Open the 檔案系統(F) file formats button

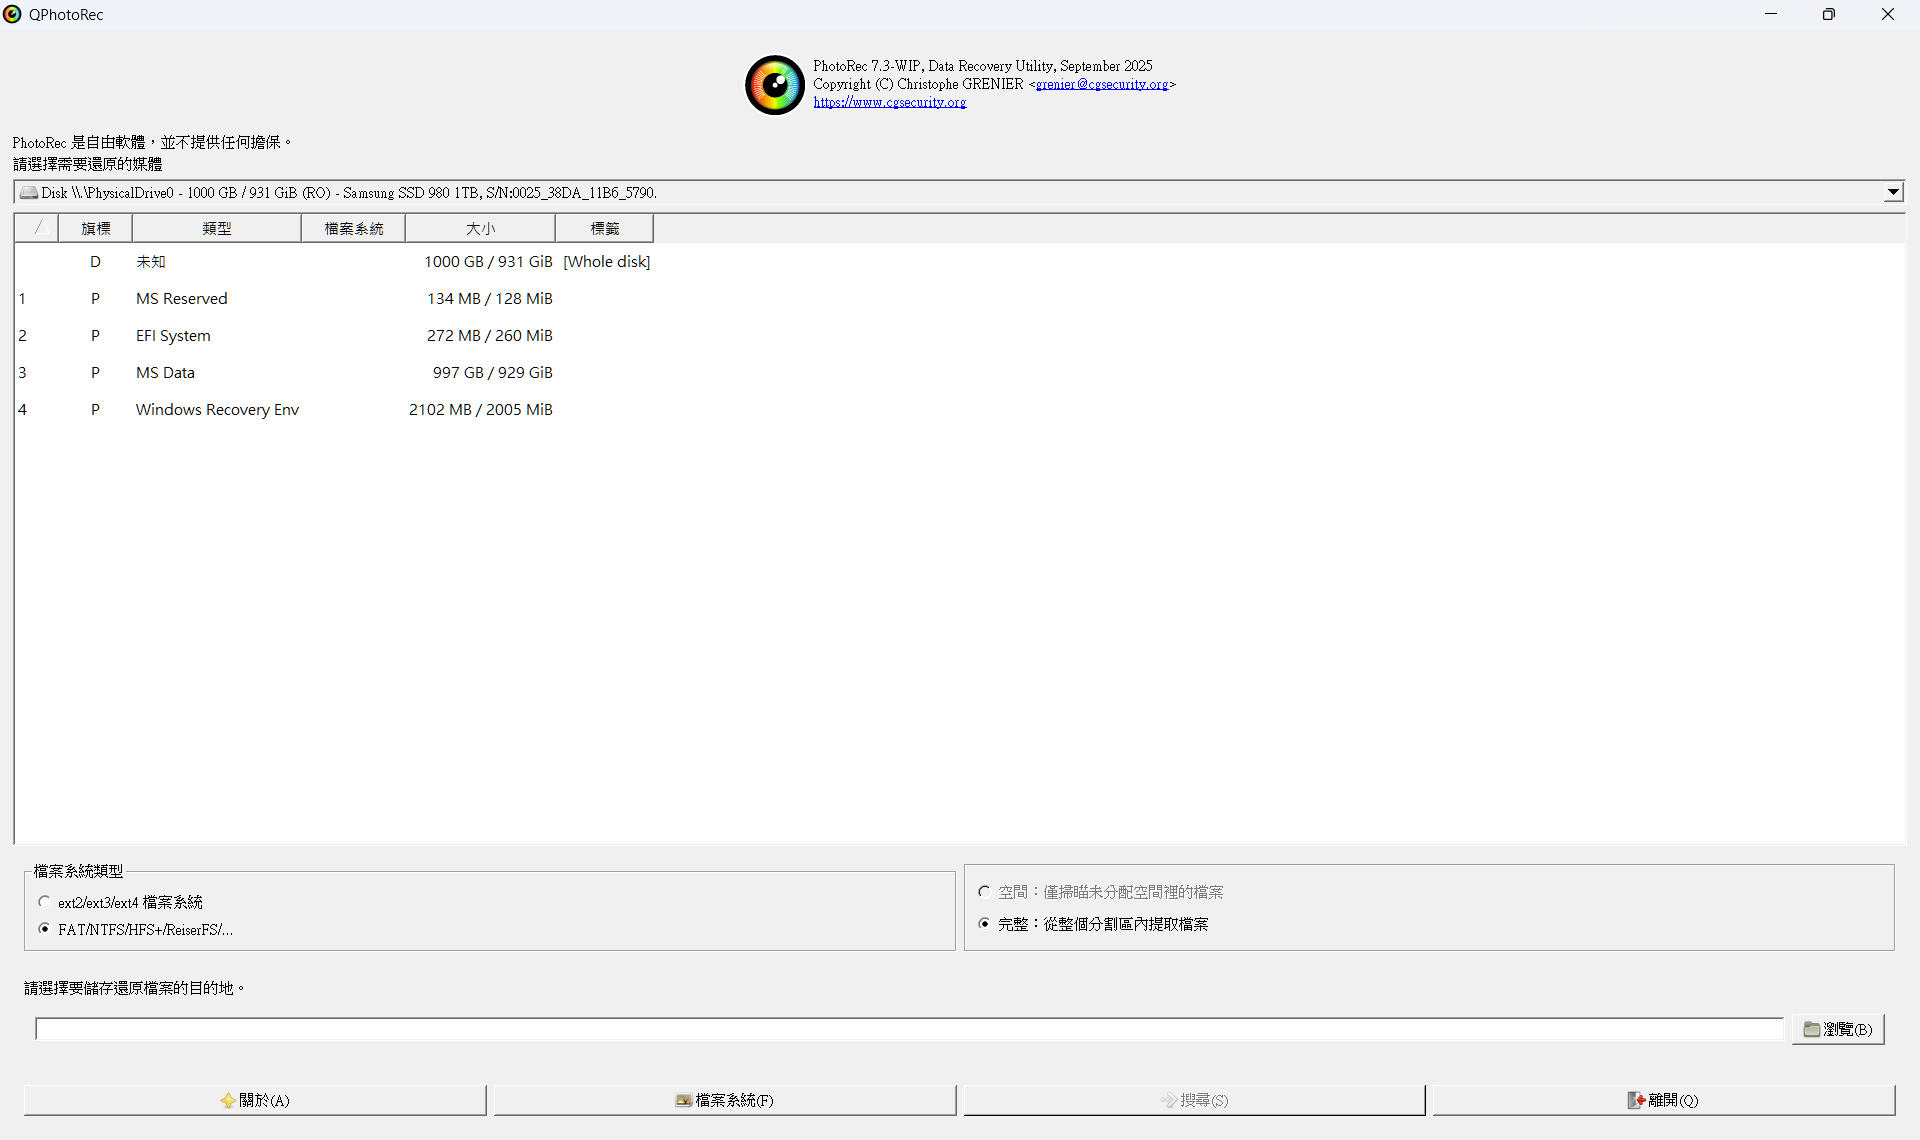(x=724, y=1100)
